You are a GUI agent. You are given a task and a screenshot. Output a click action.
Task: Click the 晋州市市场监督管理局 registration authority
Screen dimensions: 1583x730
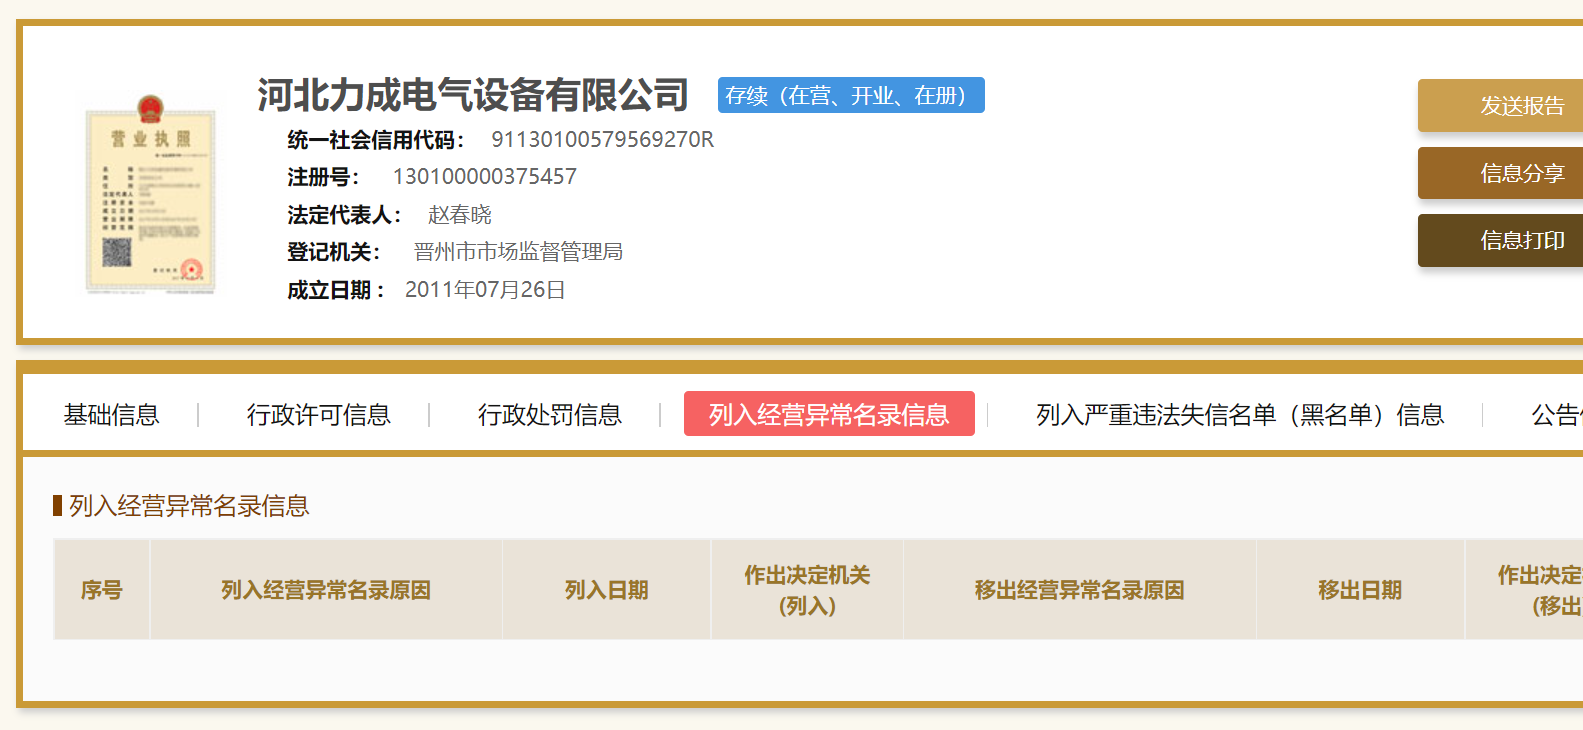point(518,251)
